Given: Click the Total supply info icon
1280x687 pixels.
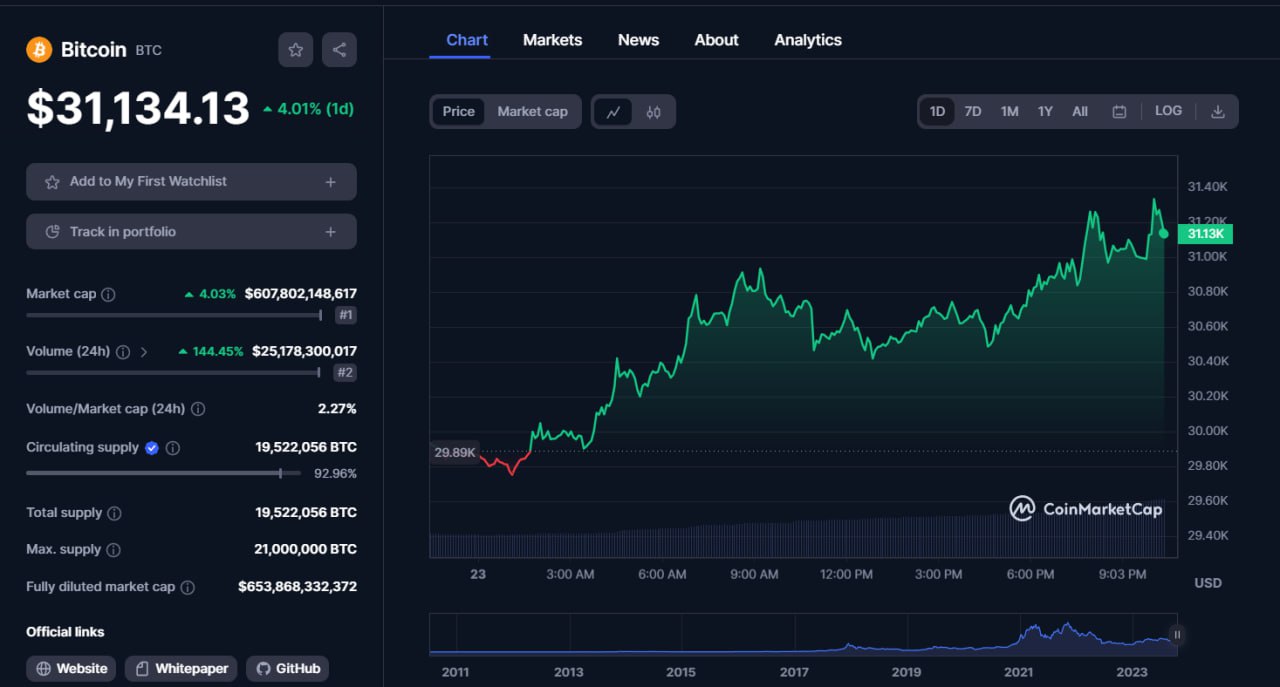Looking at the screenshot, I should pyautogui.click(x=114, y=513).
